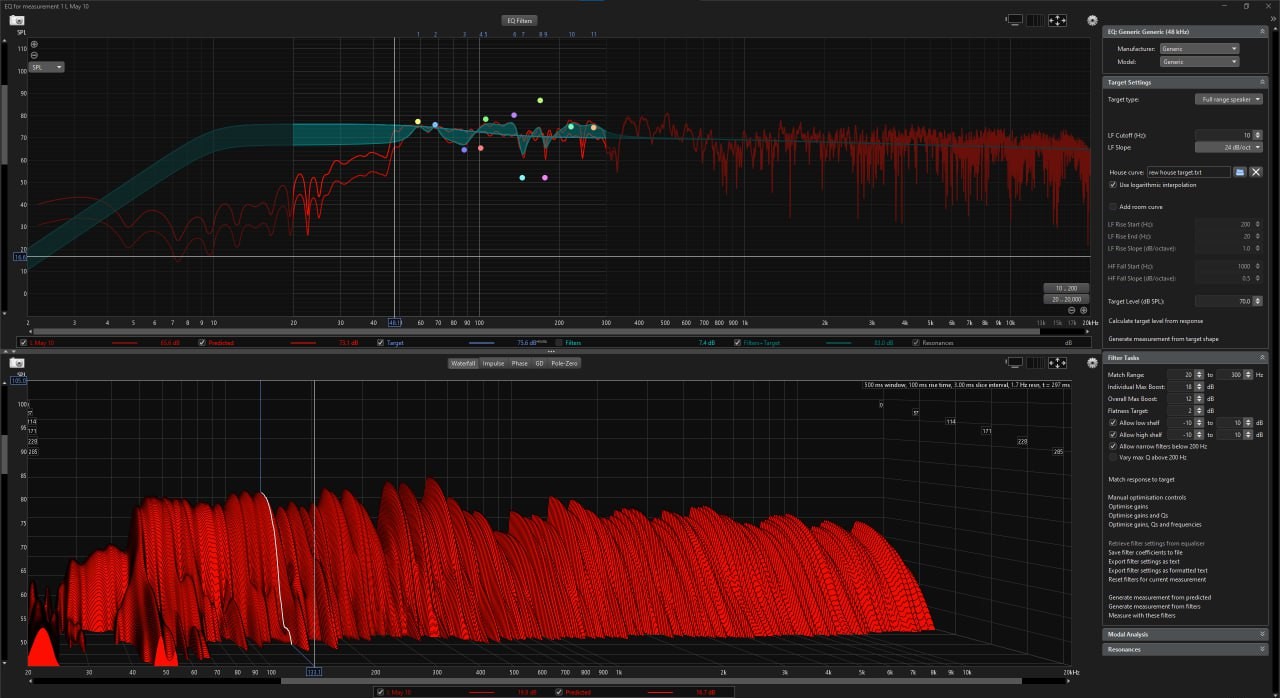Open graph settings gear icon
The height and width of the screenshot is (698, 1280).
(x=1092, y=20)
